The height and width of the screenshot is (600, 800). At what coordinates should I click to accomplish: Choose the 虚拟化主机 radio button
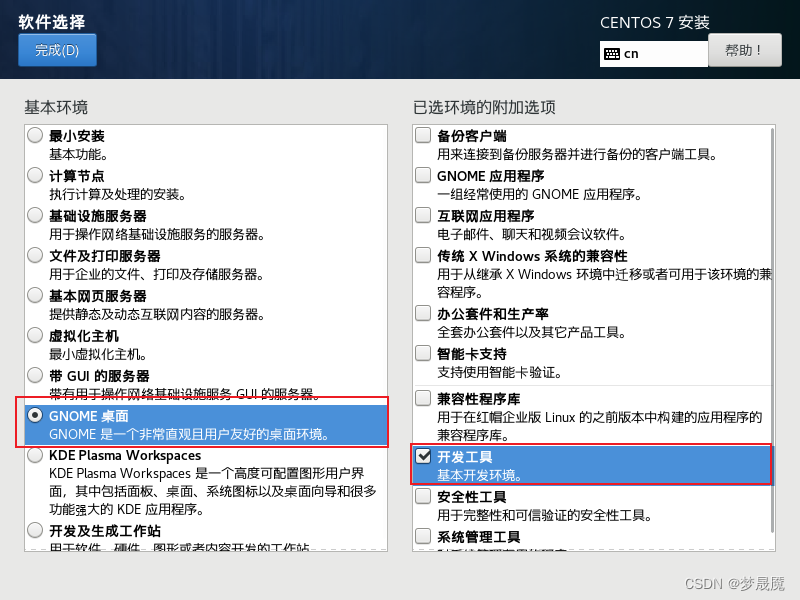(x=35, y=335)
